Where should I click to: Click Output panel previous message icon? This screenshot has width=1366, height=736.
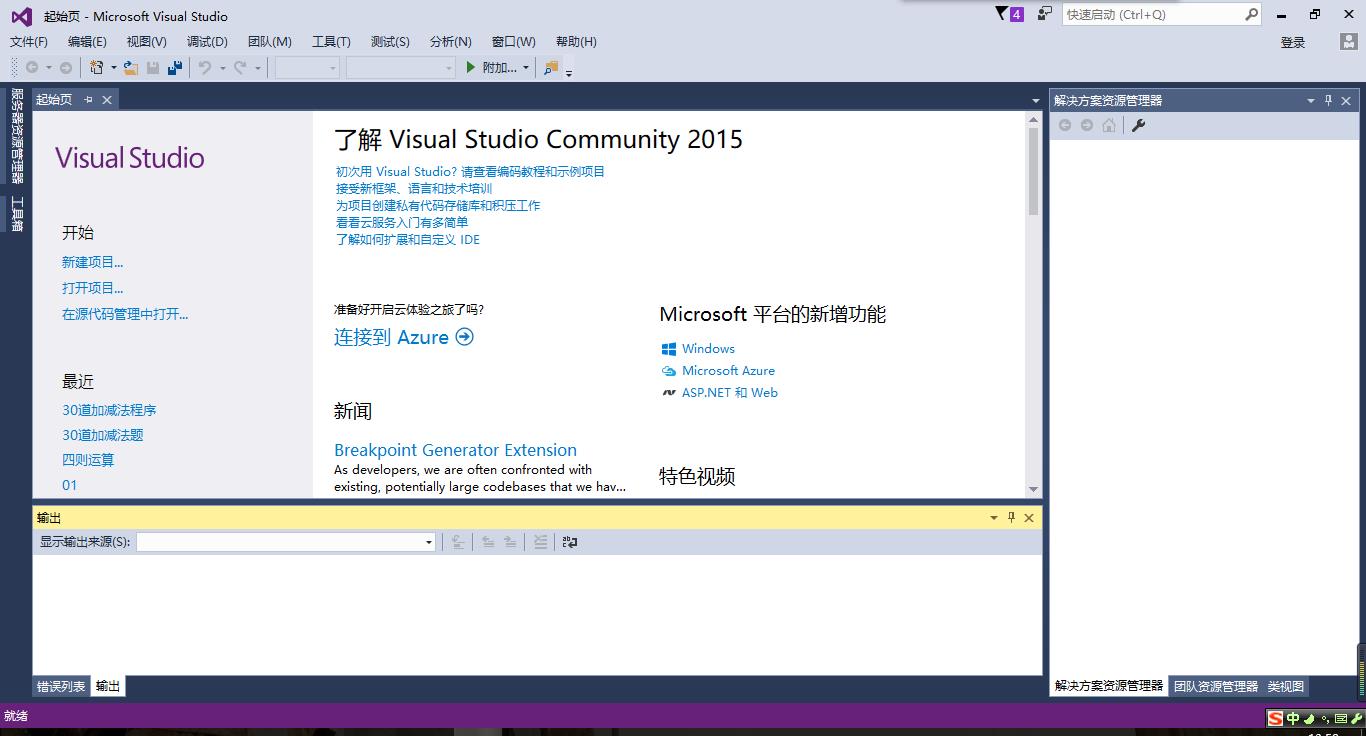point(488,542)
